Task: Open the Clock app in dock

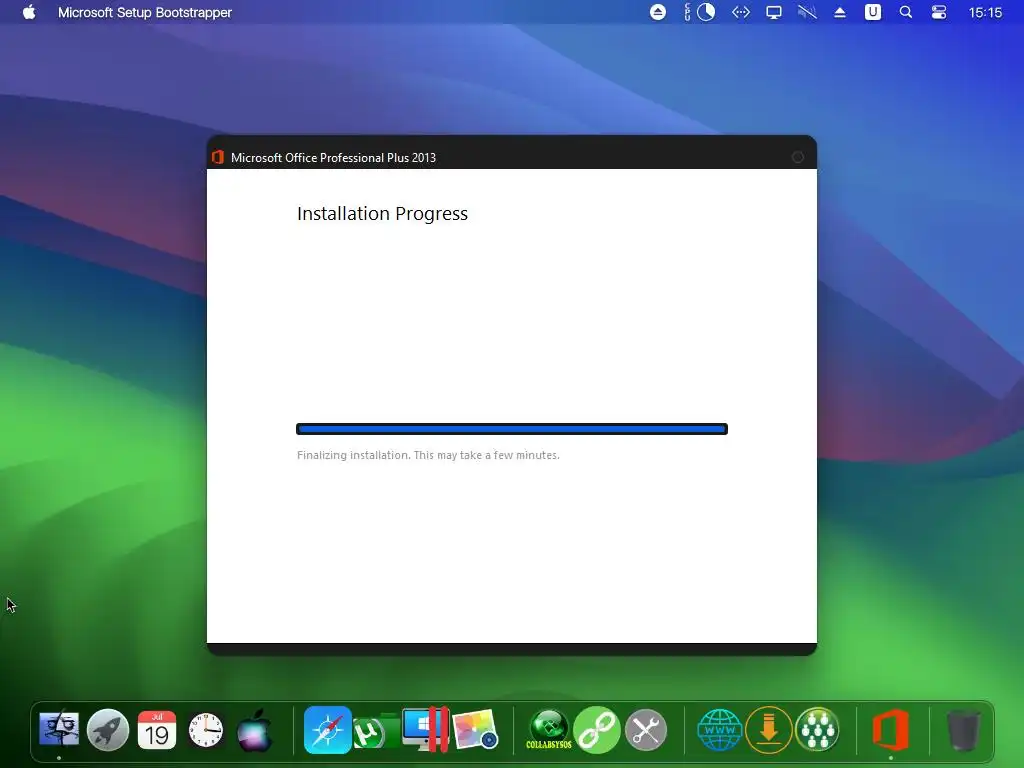Action: click(206, 730)
